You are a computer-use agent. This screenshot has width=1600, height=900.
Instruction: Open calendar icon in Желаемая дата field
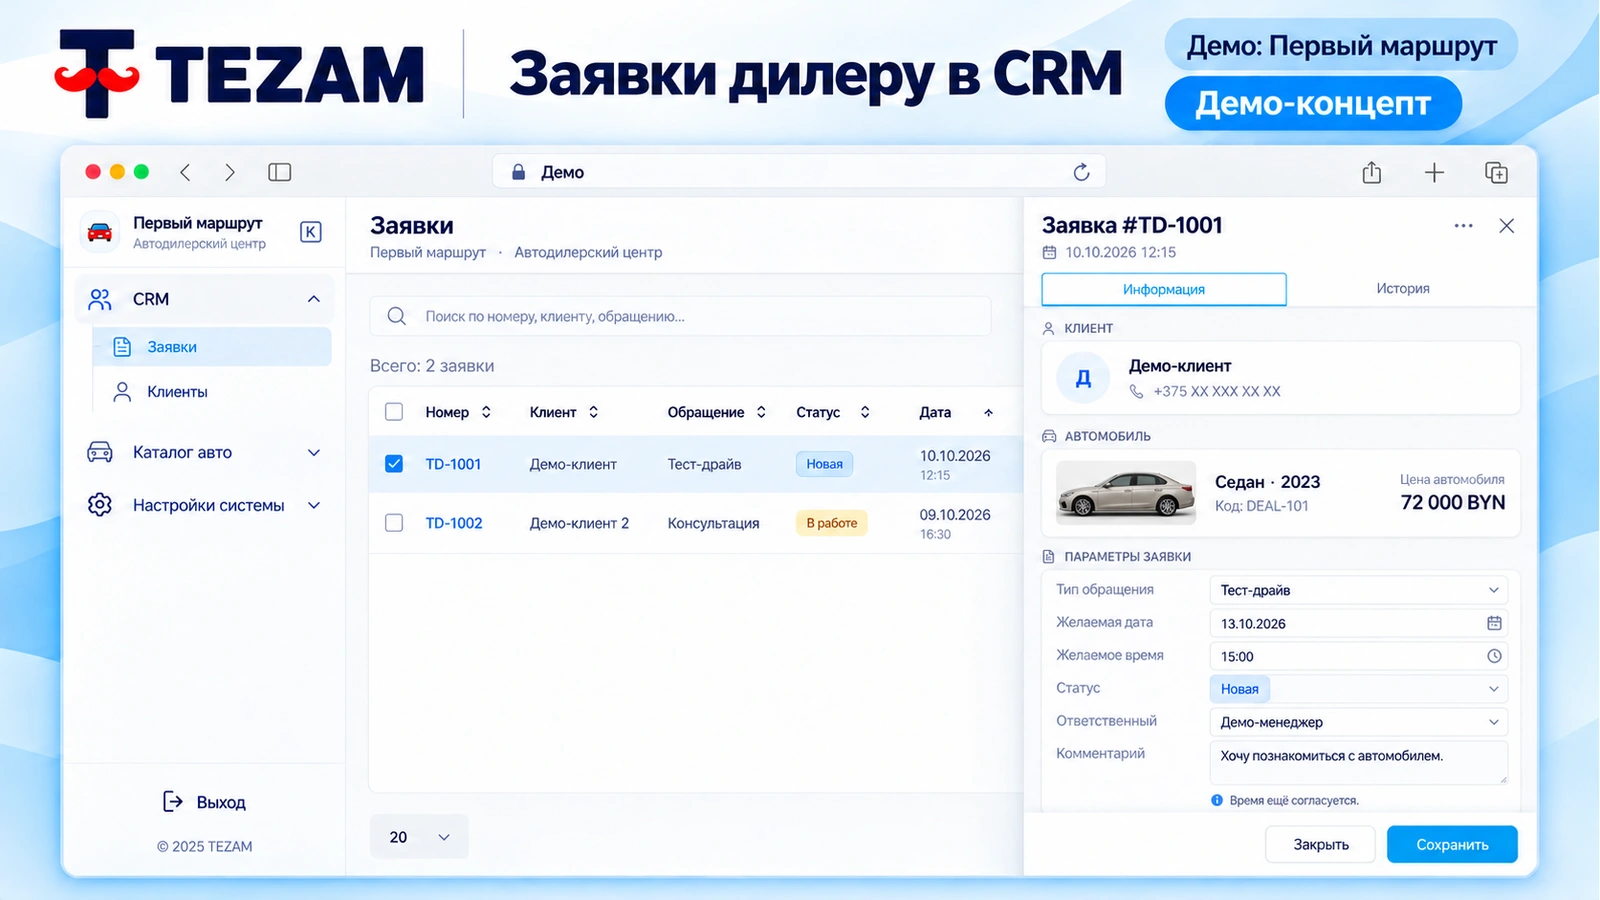(1494, 623)
